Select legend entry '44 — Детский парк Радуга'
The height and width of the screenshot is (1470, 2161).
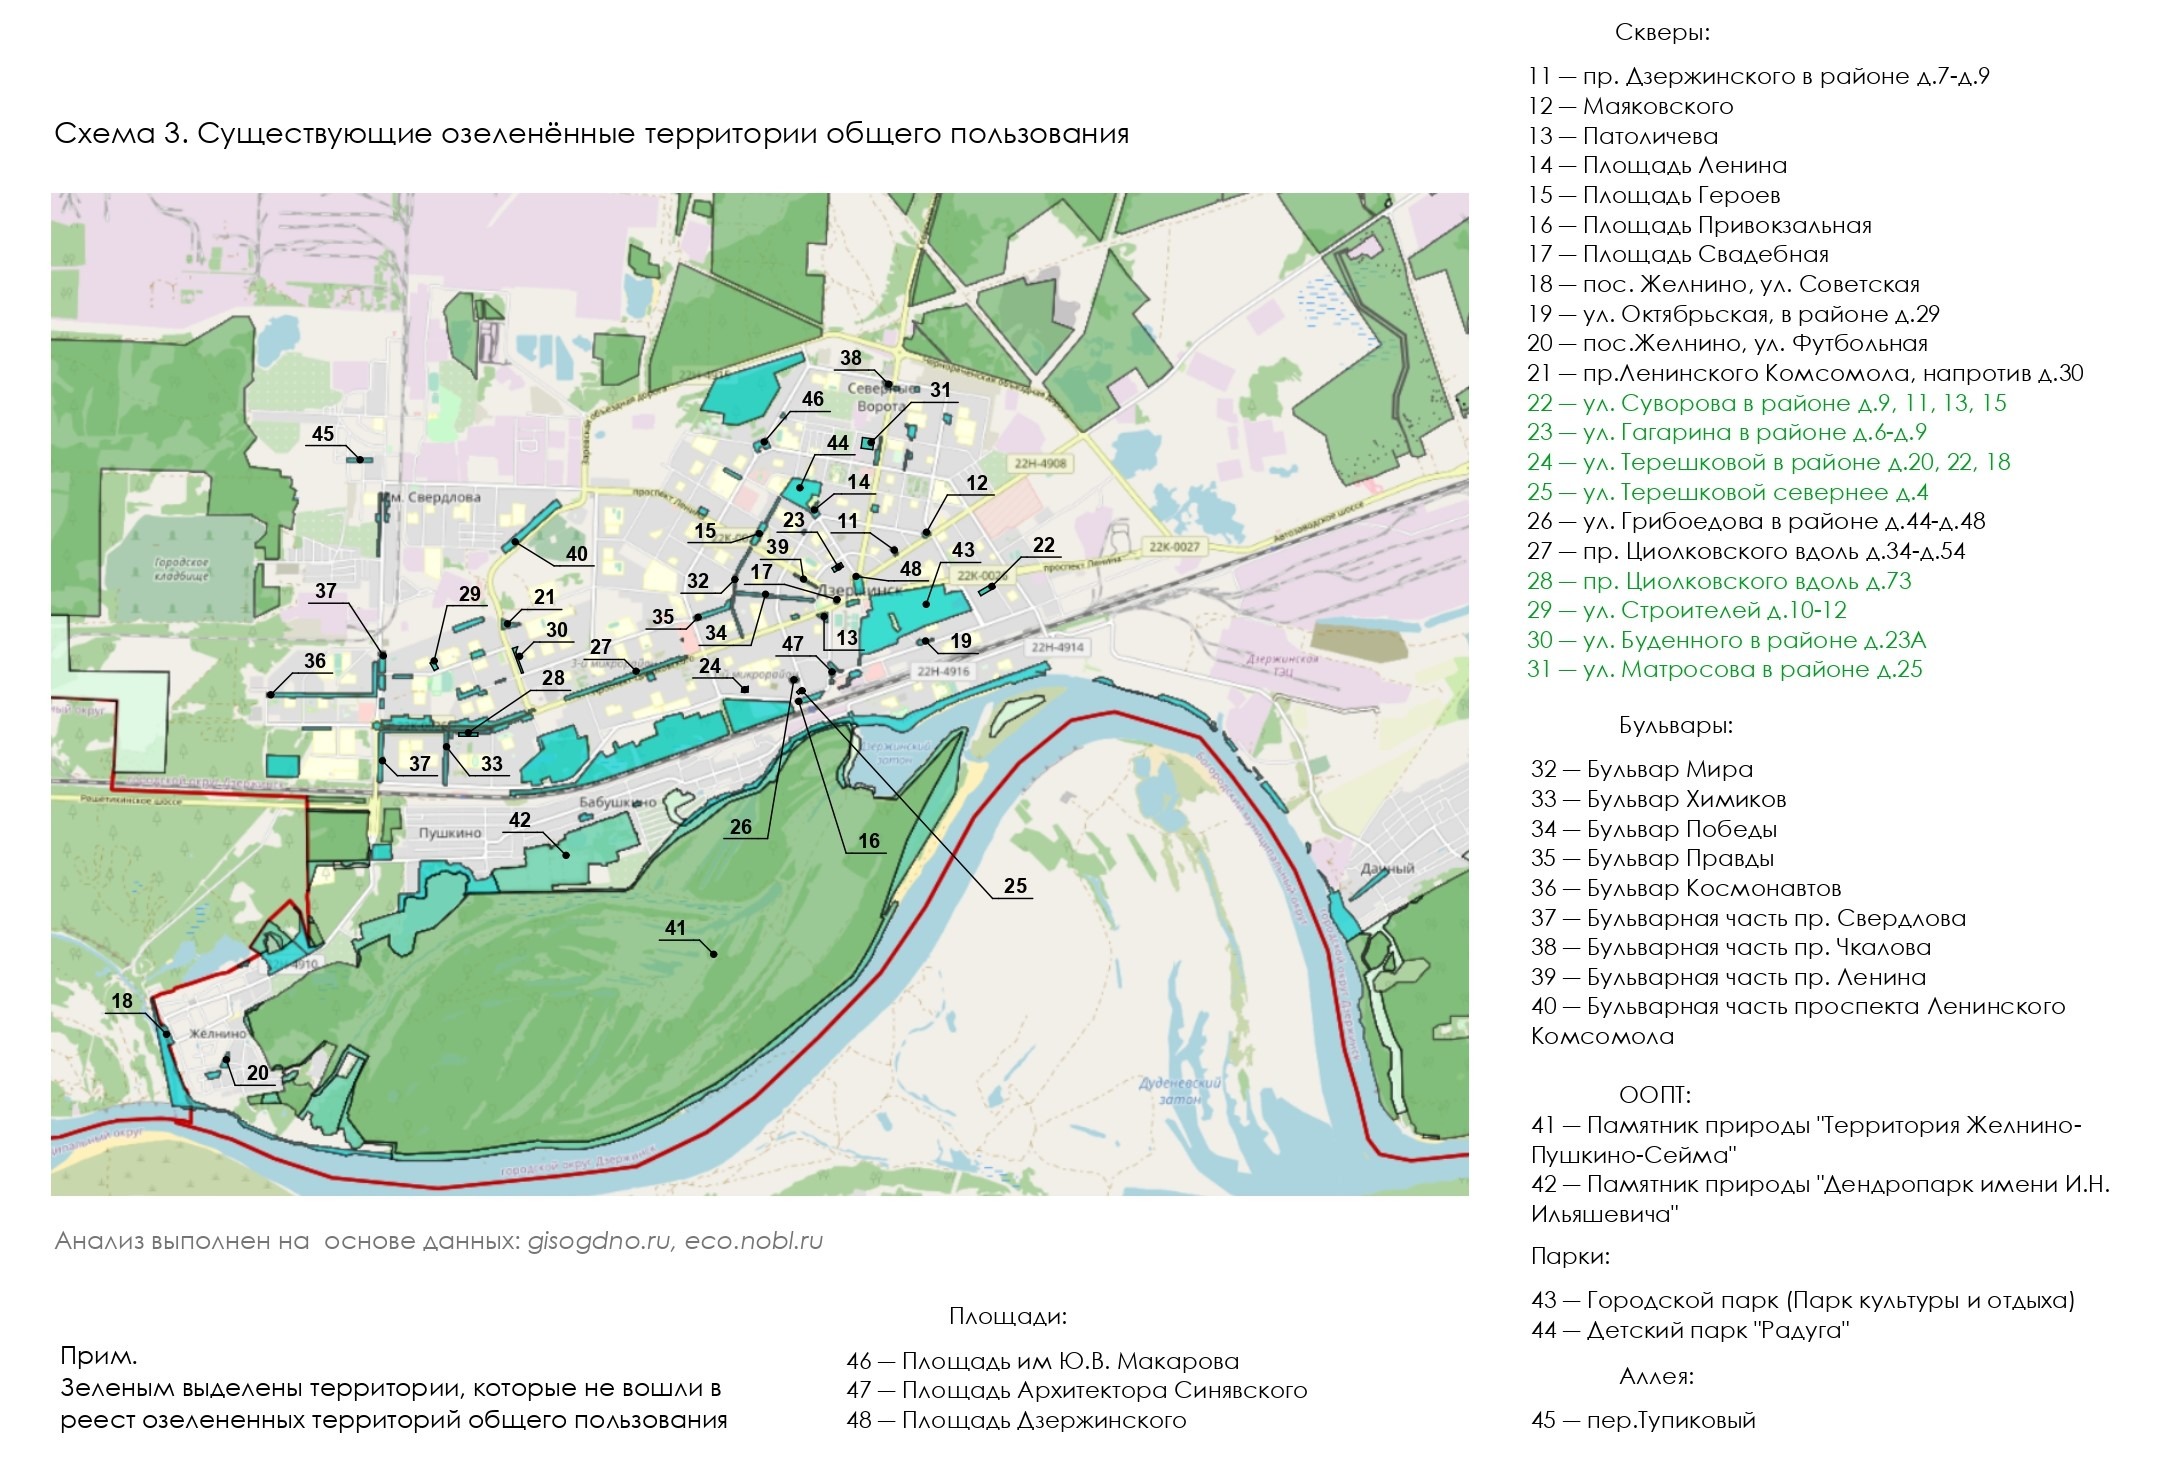point(1691,1331)
